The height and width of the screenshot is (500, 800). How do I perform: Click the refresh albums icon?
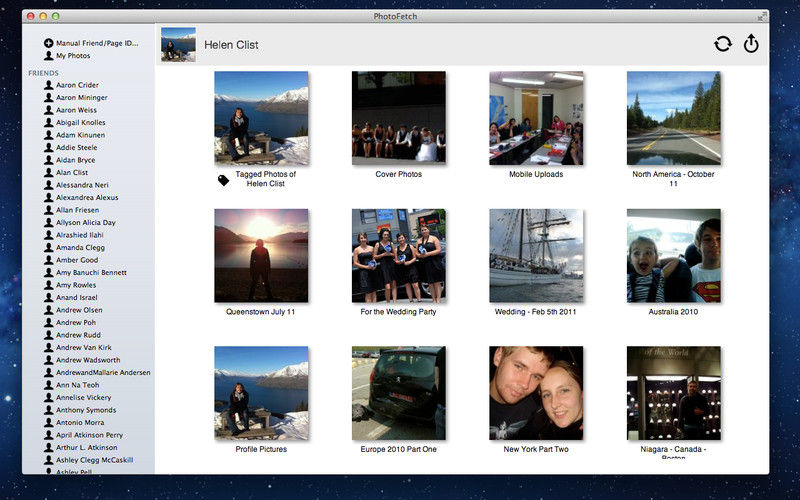[x=722, y=44]
